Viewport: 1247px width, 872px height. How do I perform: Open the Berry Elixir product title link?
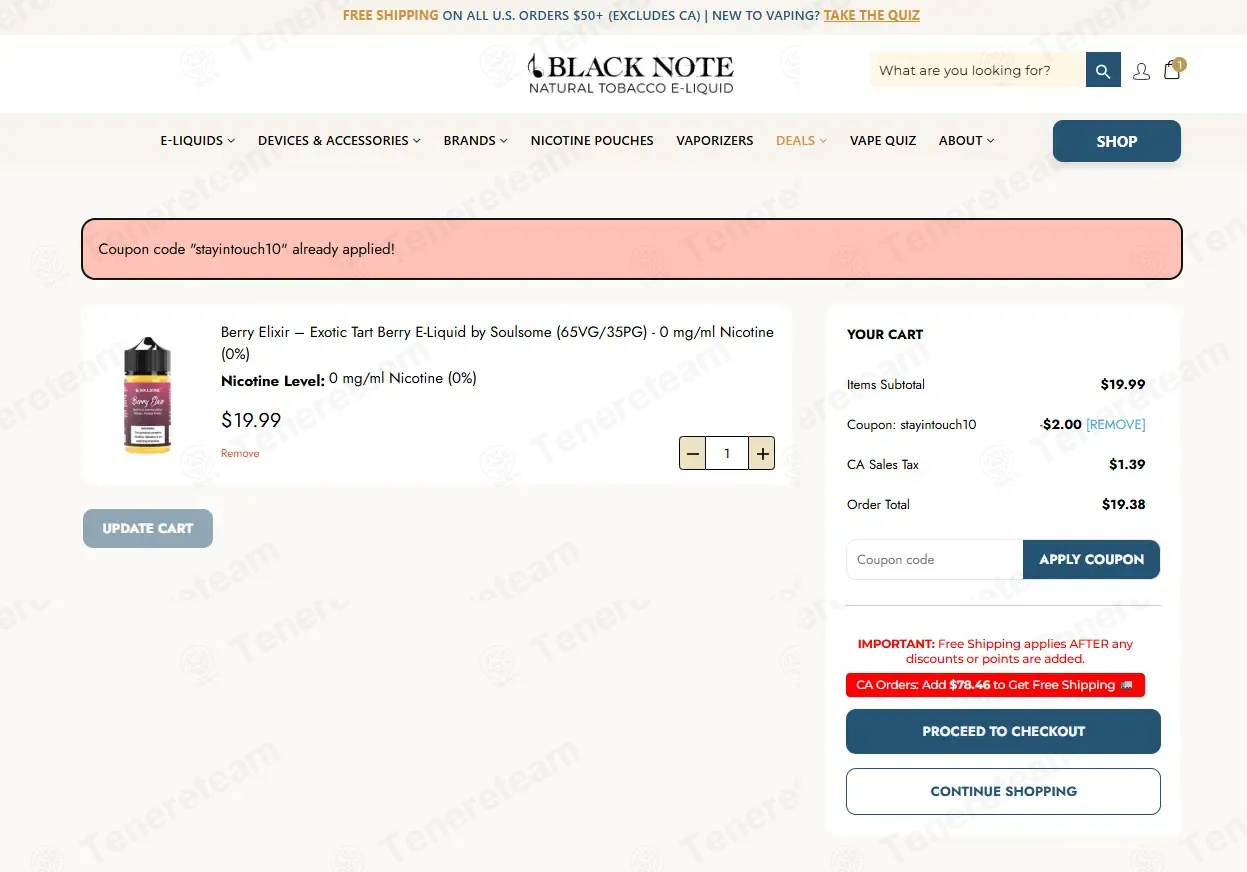pyautogui.click(x=497, y=343)
